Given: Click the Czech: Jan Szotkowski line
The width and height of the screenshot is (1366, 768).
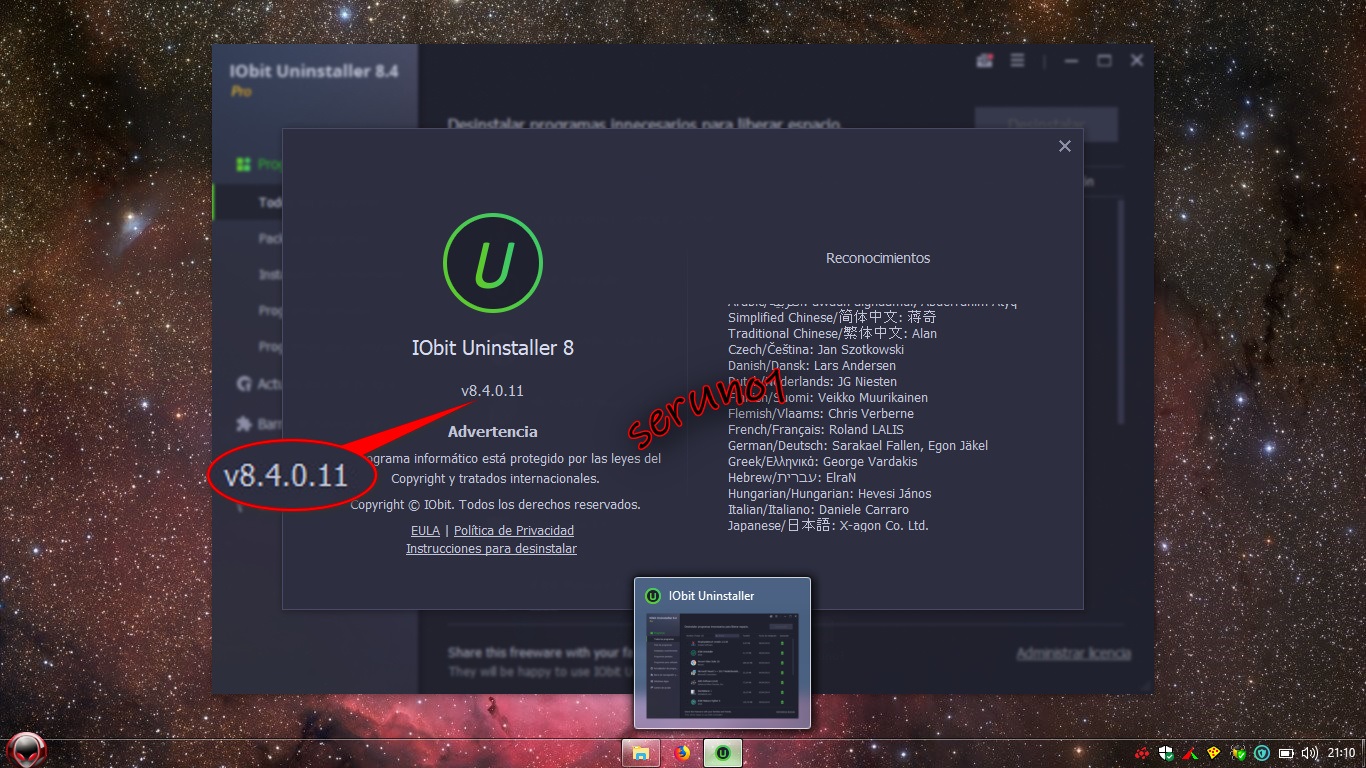Looking at the screenshot, I should (816, 349).
